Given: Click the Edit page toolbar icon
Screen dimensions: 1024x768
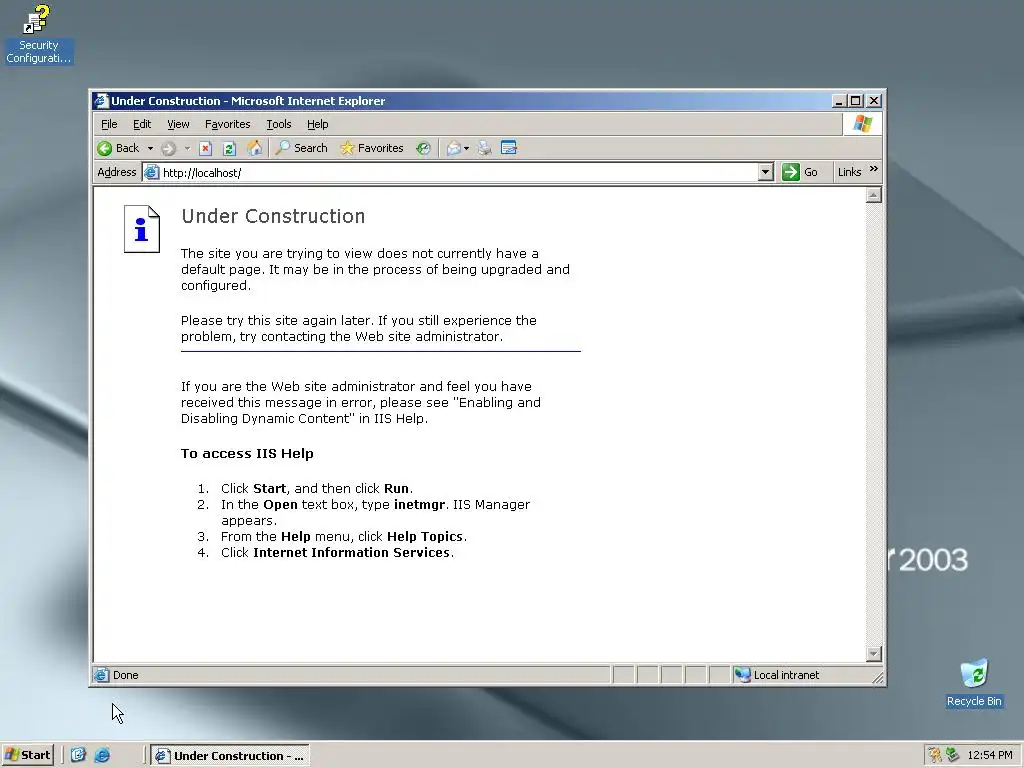Looking at the screenshot, I should coord(509,148).
